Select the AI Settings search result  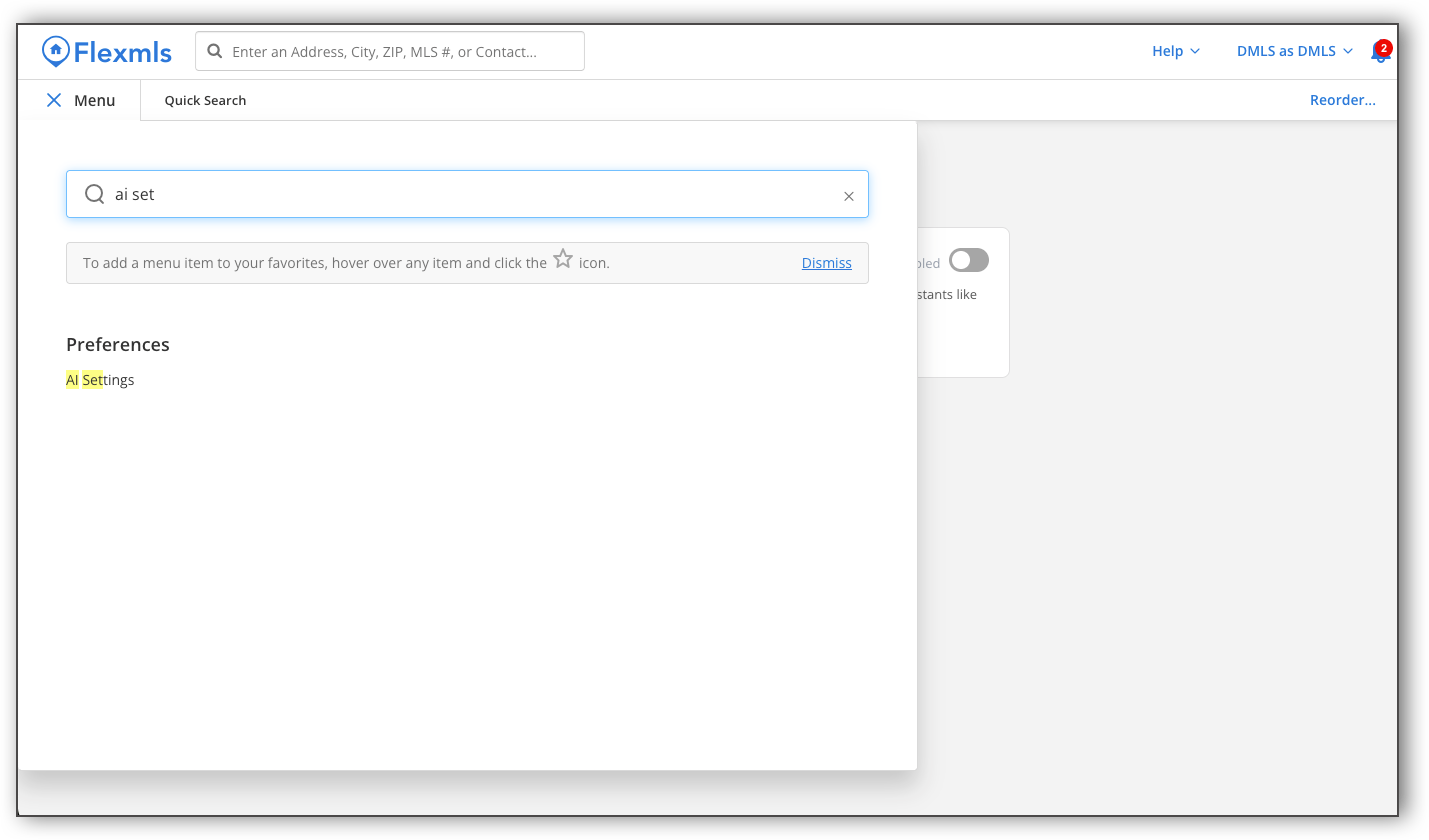click(x=100, y=380)
